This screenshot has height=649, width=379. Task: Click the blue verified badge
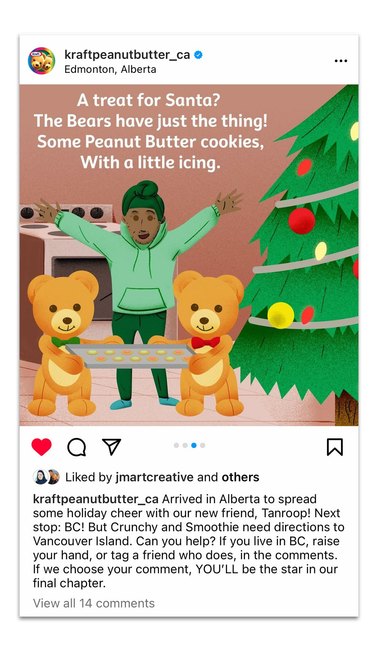click(x=198, y=55)
